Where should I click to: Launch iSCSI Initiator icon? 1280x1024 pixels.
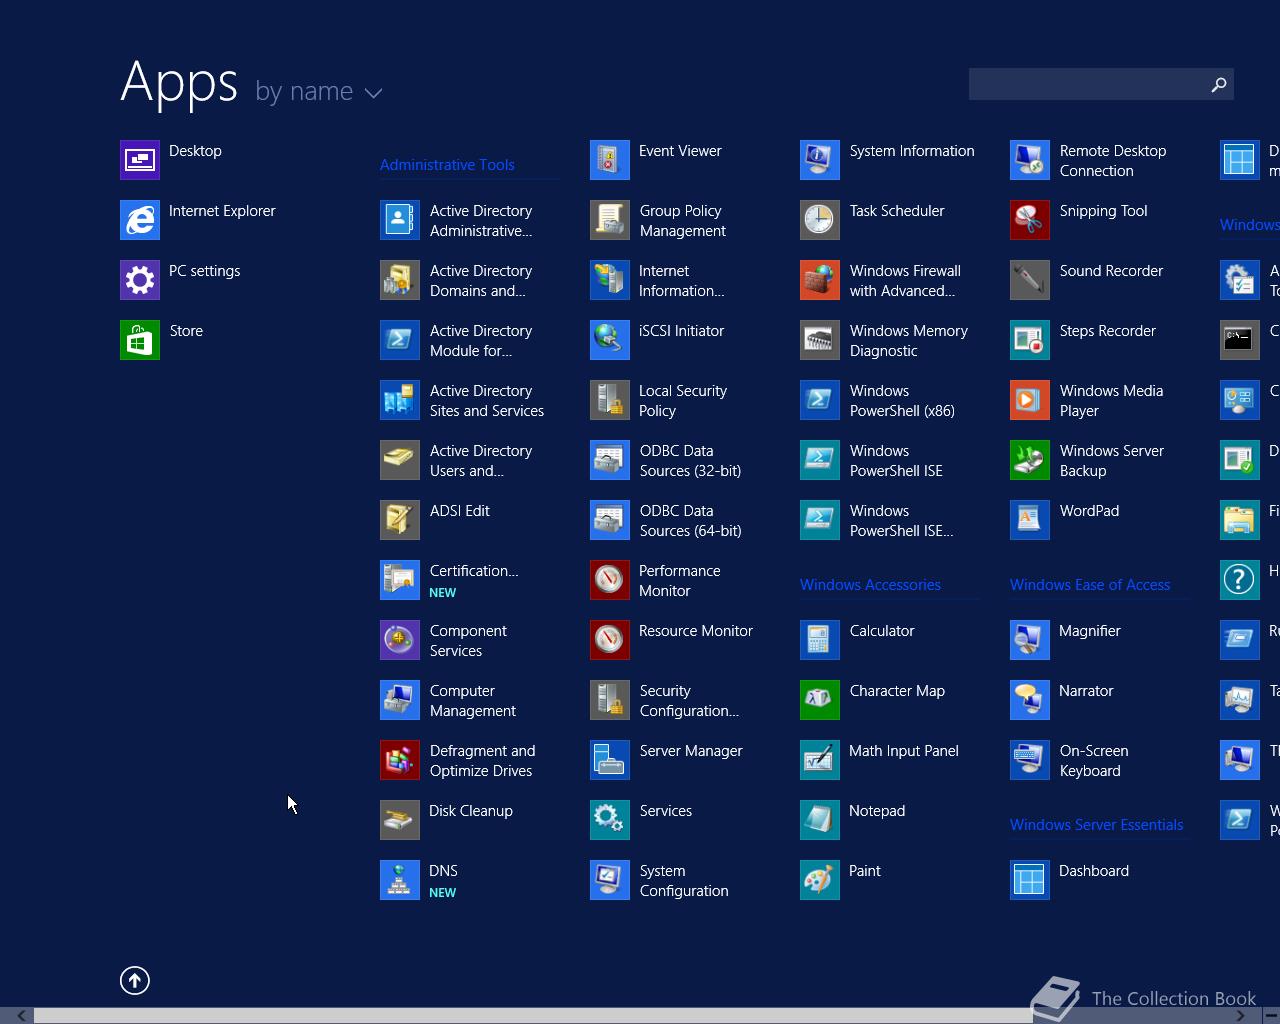point(610,340)
